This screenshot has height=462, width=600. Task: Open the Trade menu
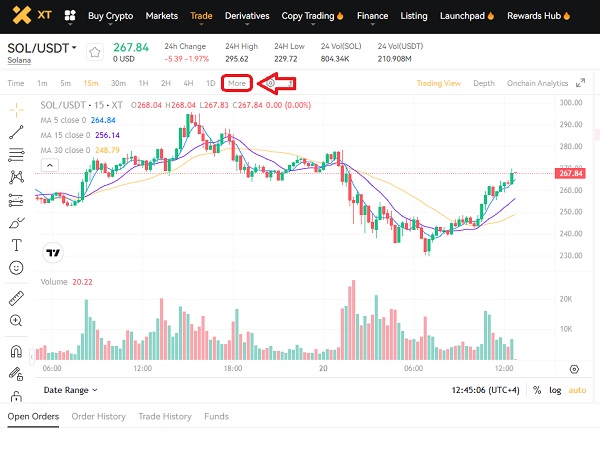(201, 16)
